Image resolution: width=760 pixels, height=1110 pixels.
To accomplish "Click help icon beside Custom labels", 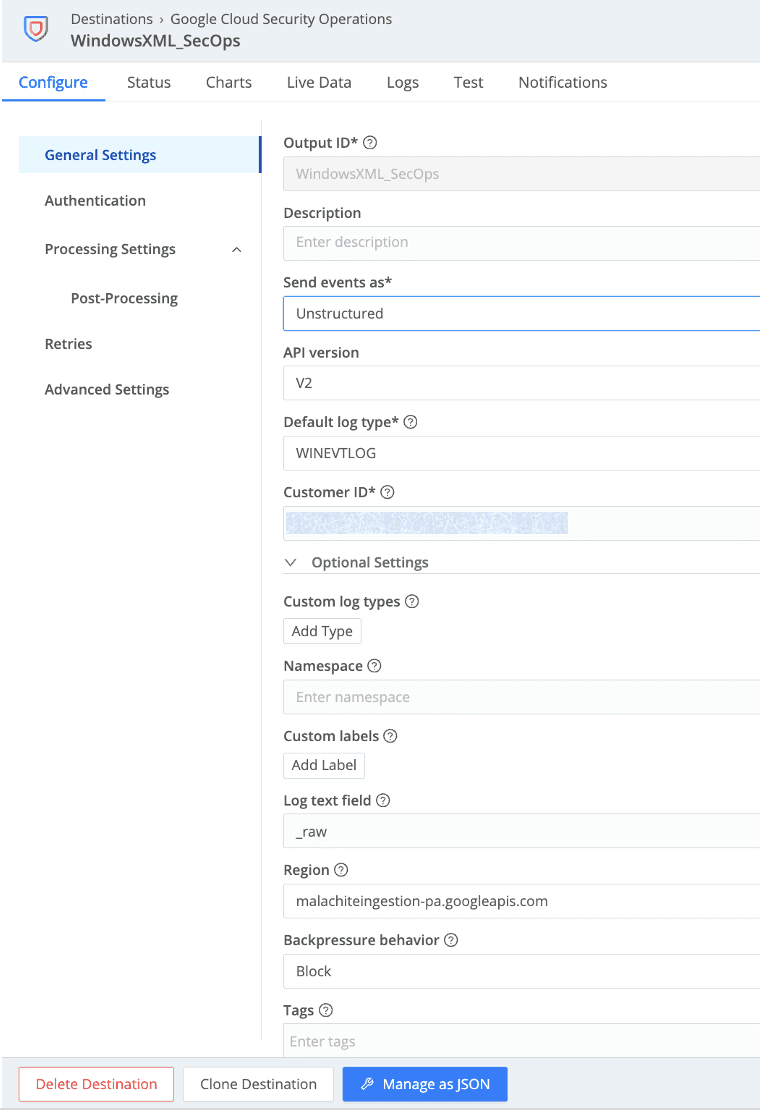I will point(391,736).
